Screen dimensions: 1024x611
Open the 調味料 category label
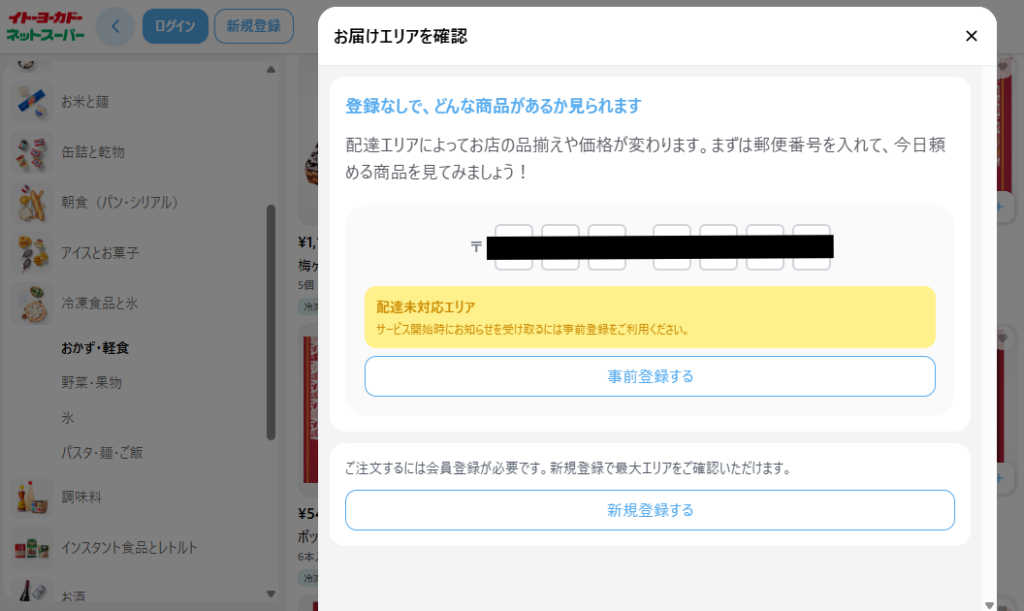81,497
